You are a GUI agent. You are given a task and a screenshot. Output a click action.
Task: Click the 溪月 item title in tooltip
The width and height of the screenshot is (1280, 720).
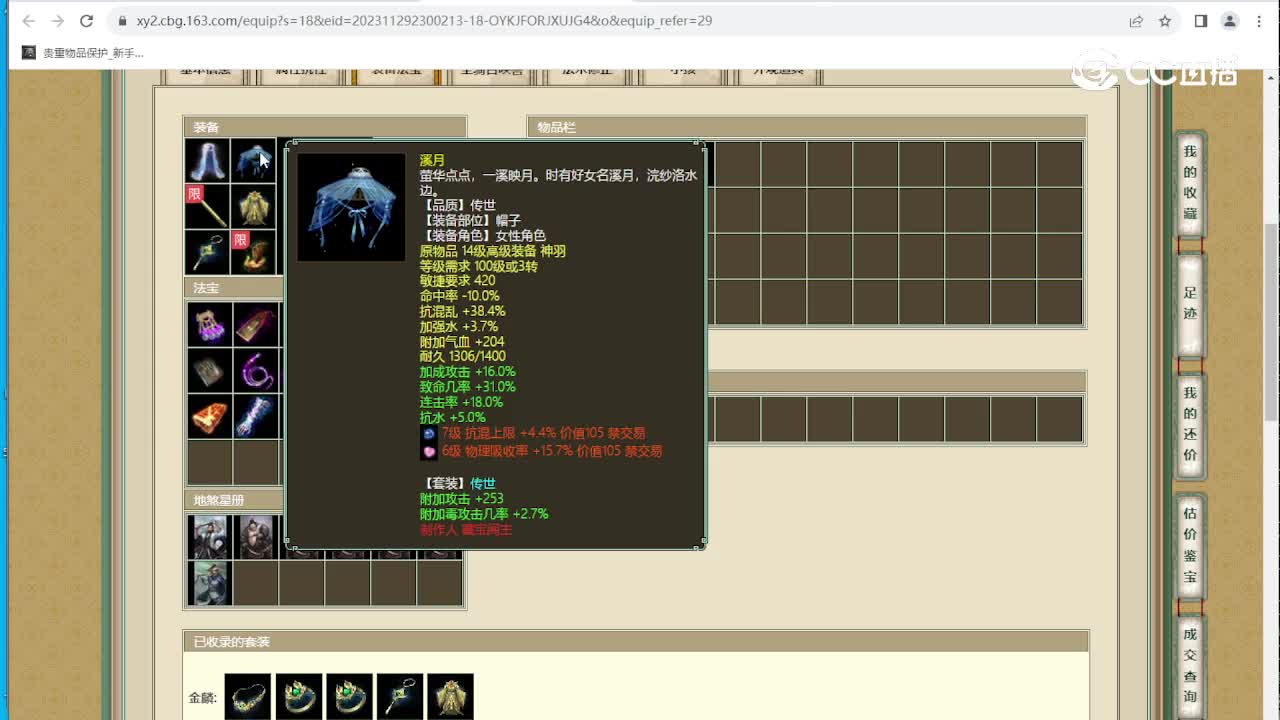point(432,160)
